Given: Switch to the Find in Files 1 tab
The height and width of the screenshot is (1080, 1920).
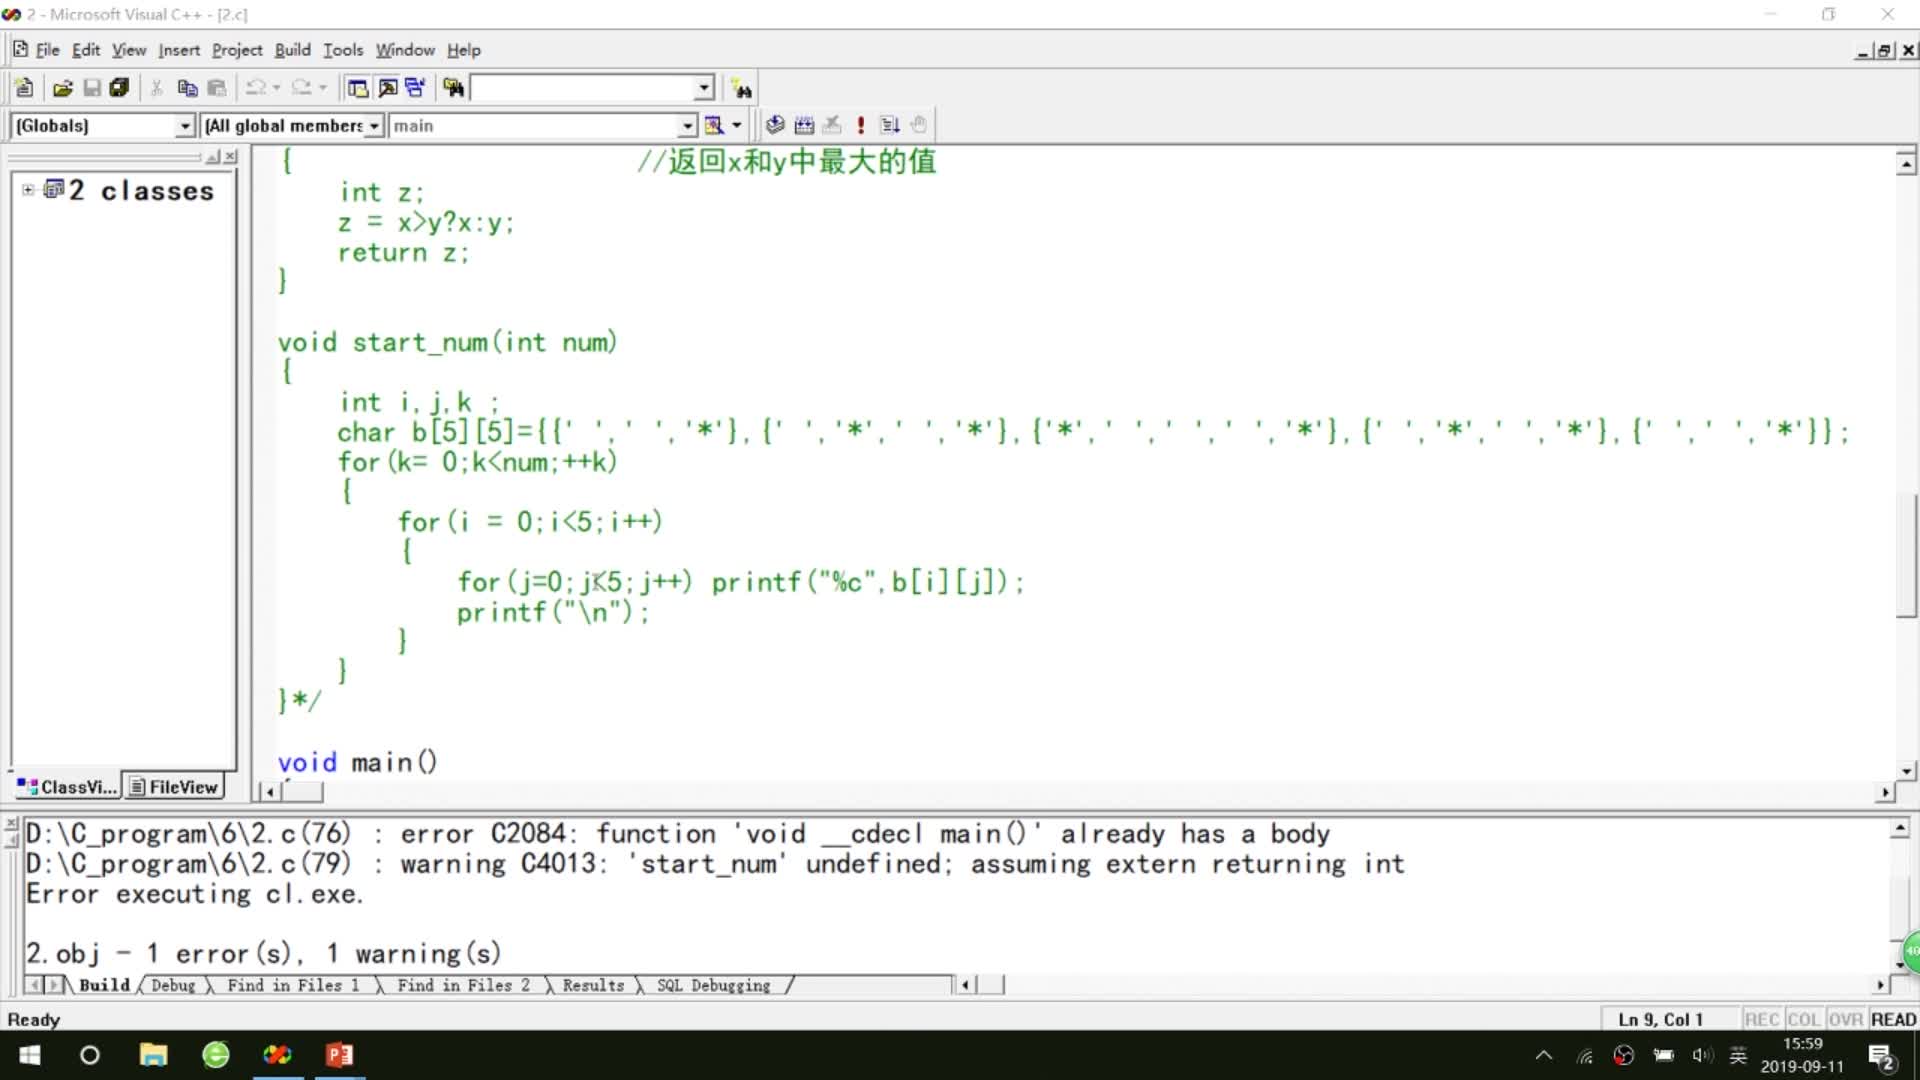Looking at the screenshot, I should coord(292,985).
